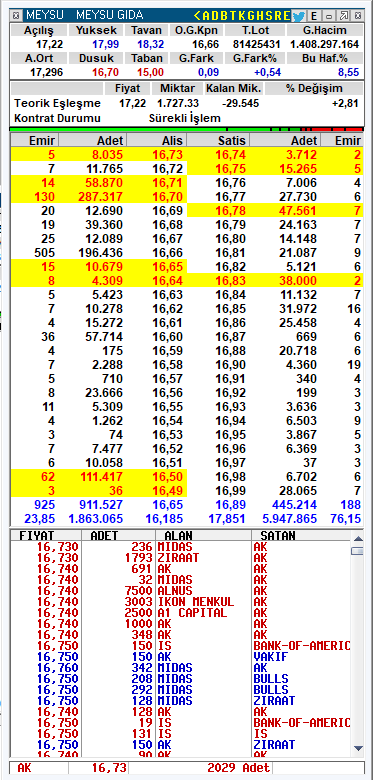
Task: Click the SATAN column header in trades
Action: (301, 536)
